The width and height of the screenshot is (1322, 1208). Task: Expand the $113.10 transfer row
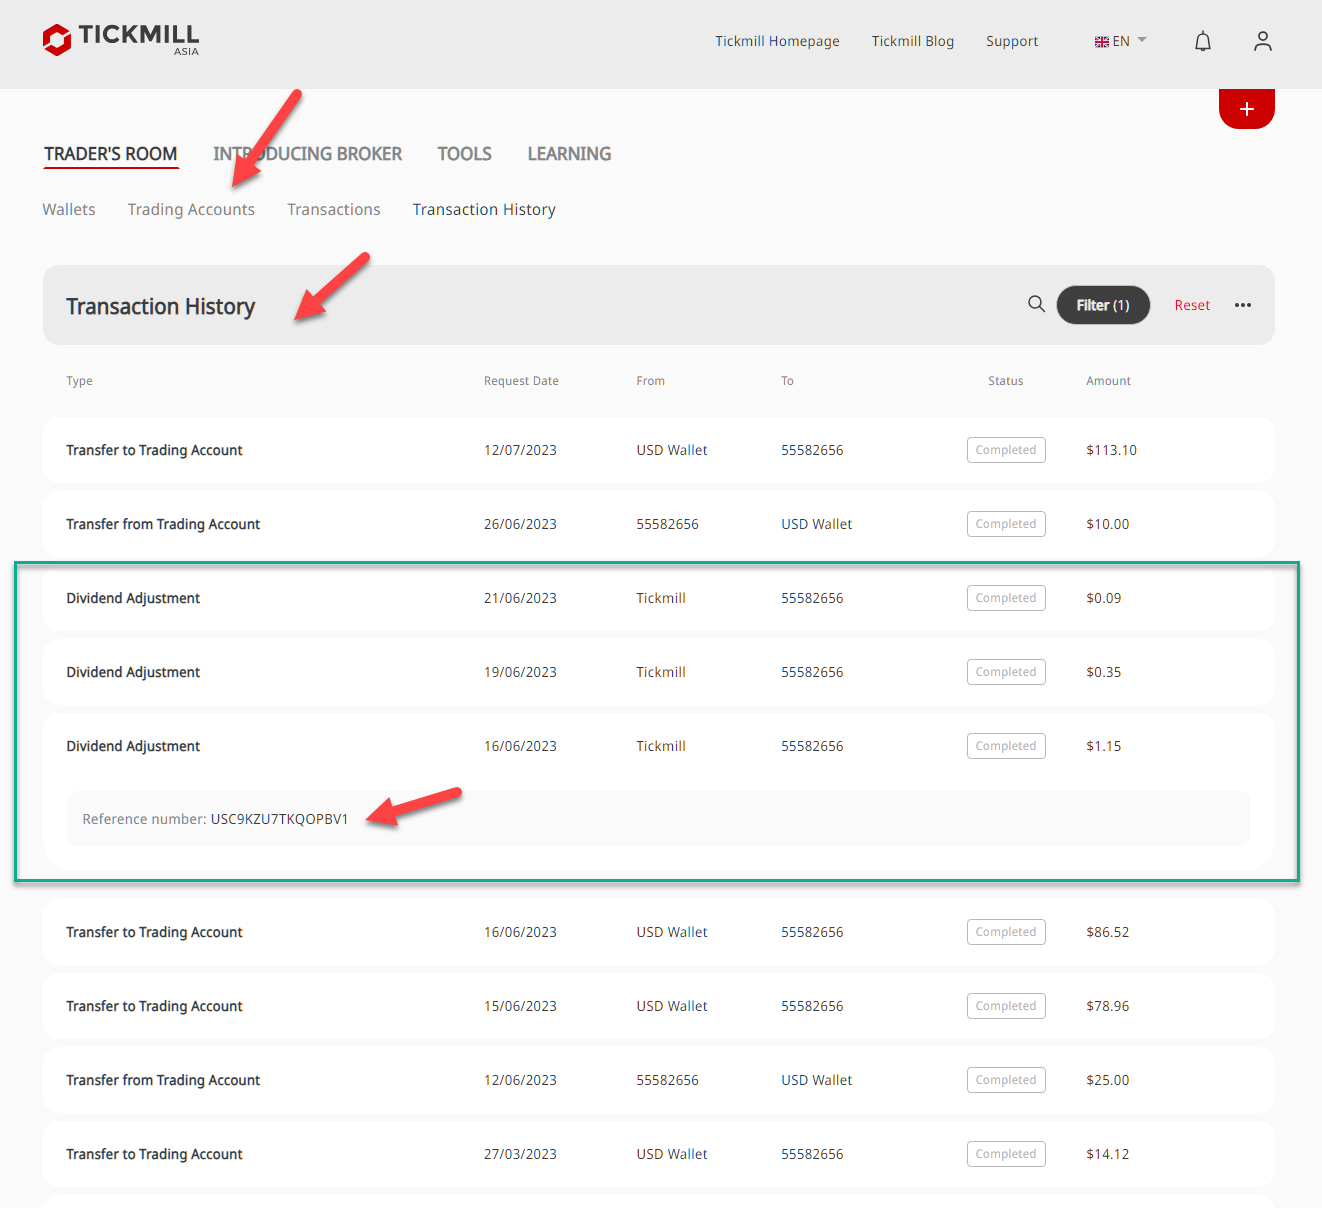pos(659,450)
